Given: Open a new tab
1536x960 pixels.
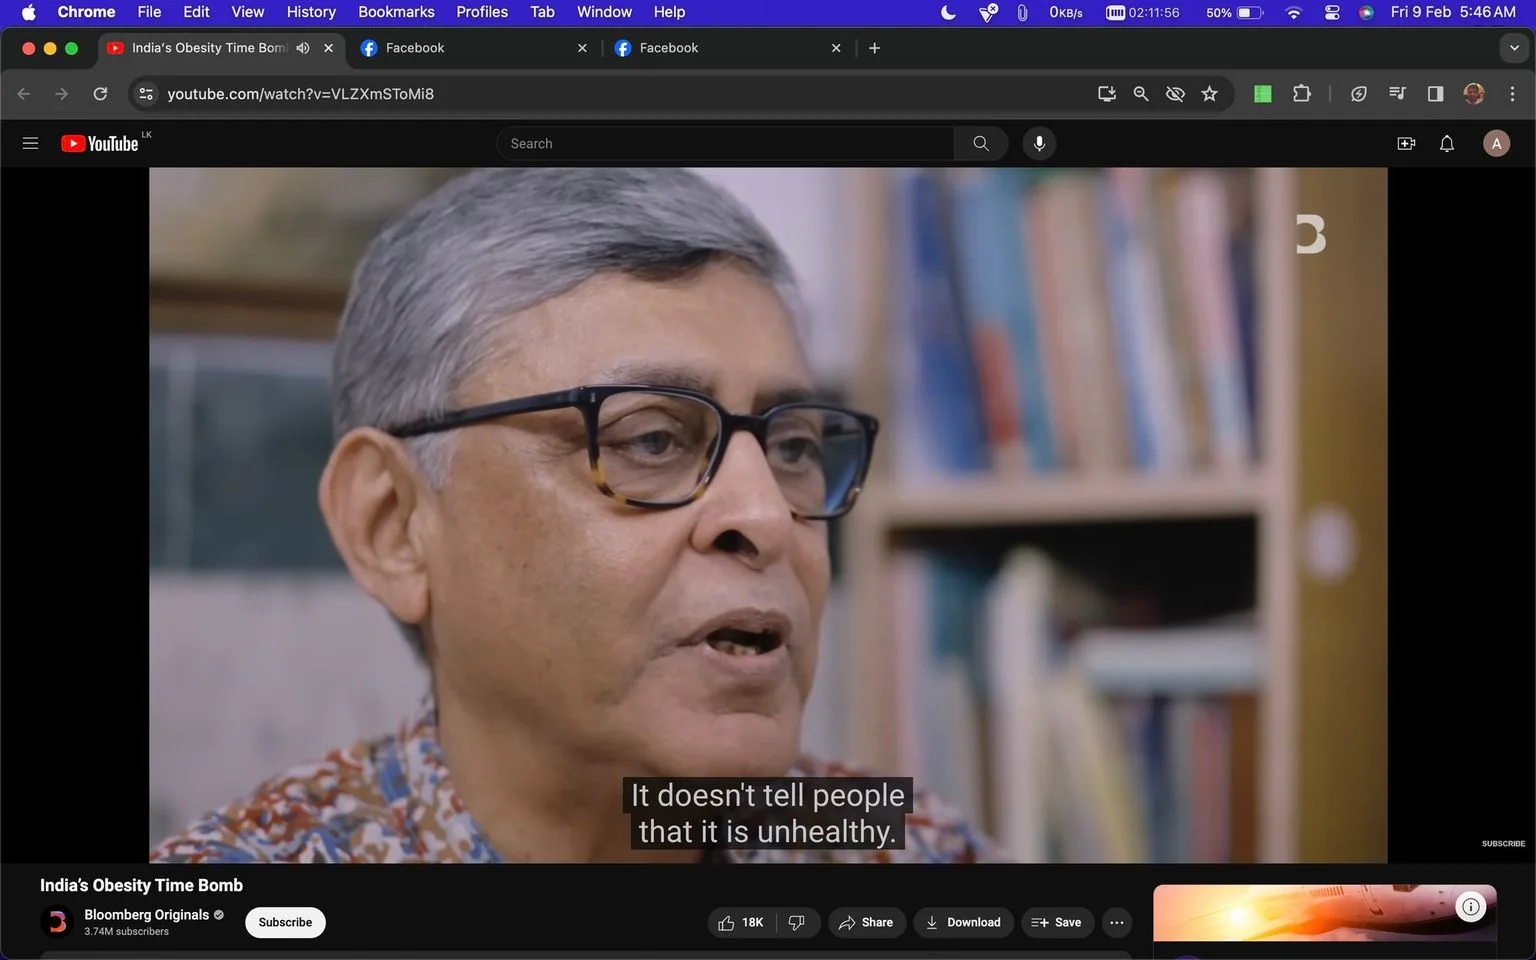Looking at the screenshot, I should [874, 48].
